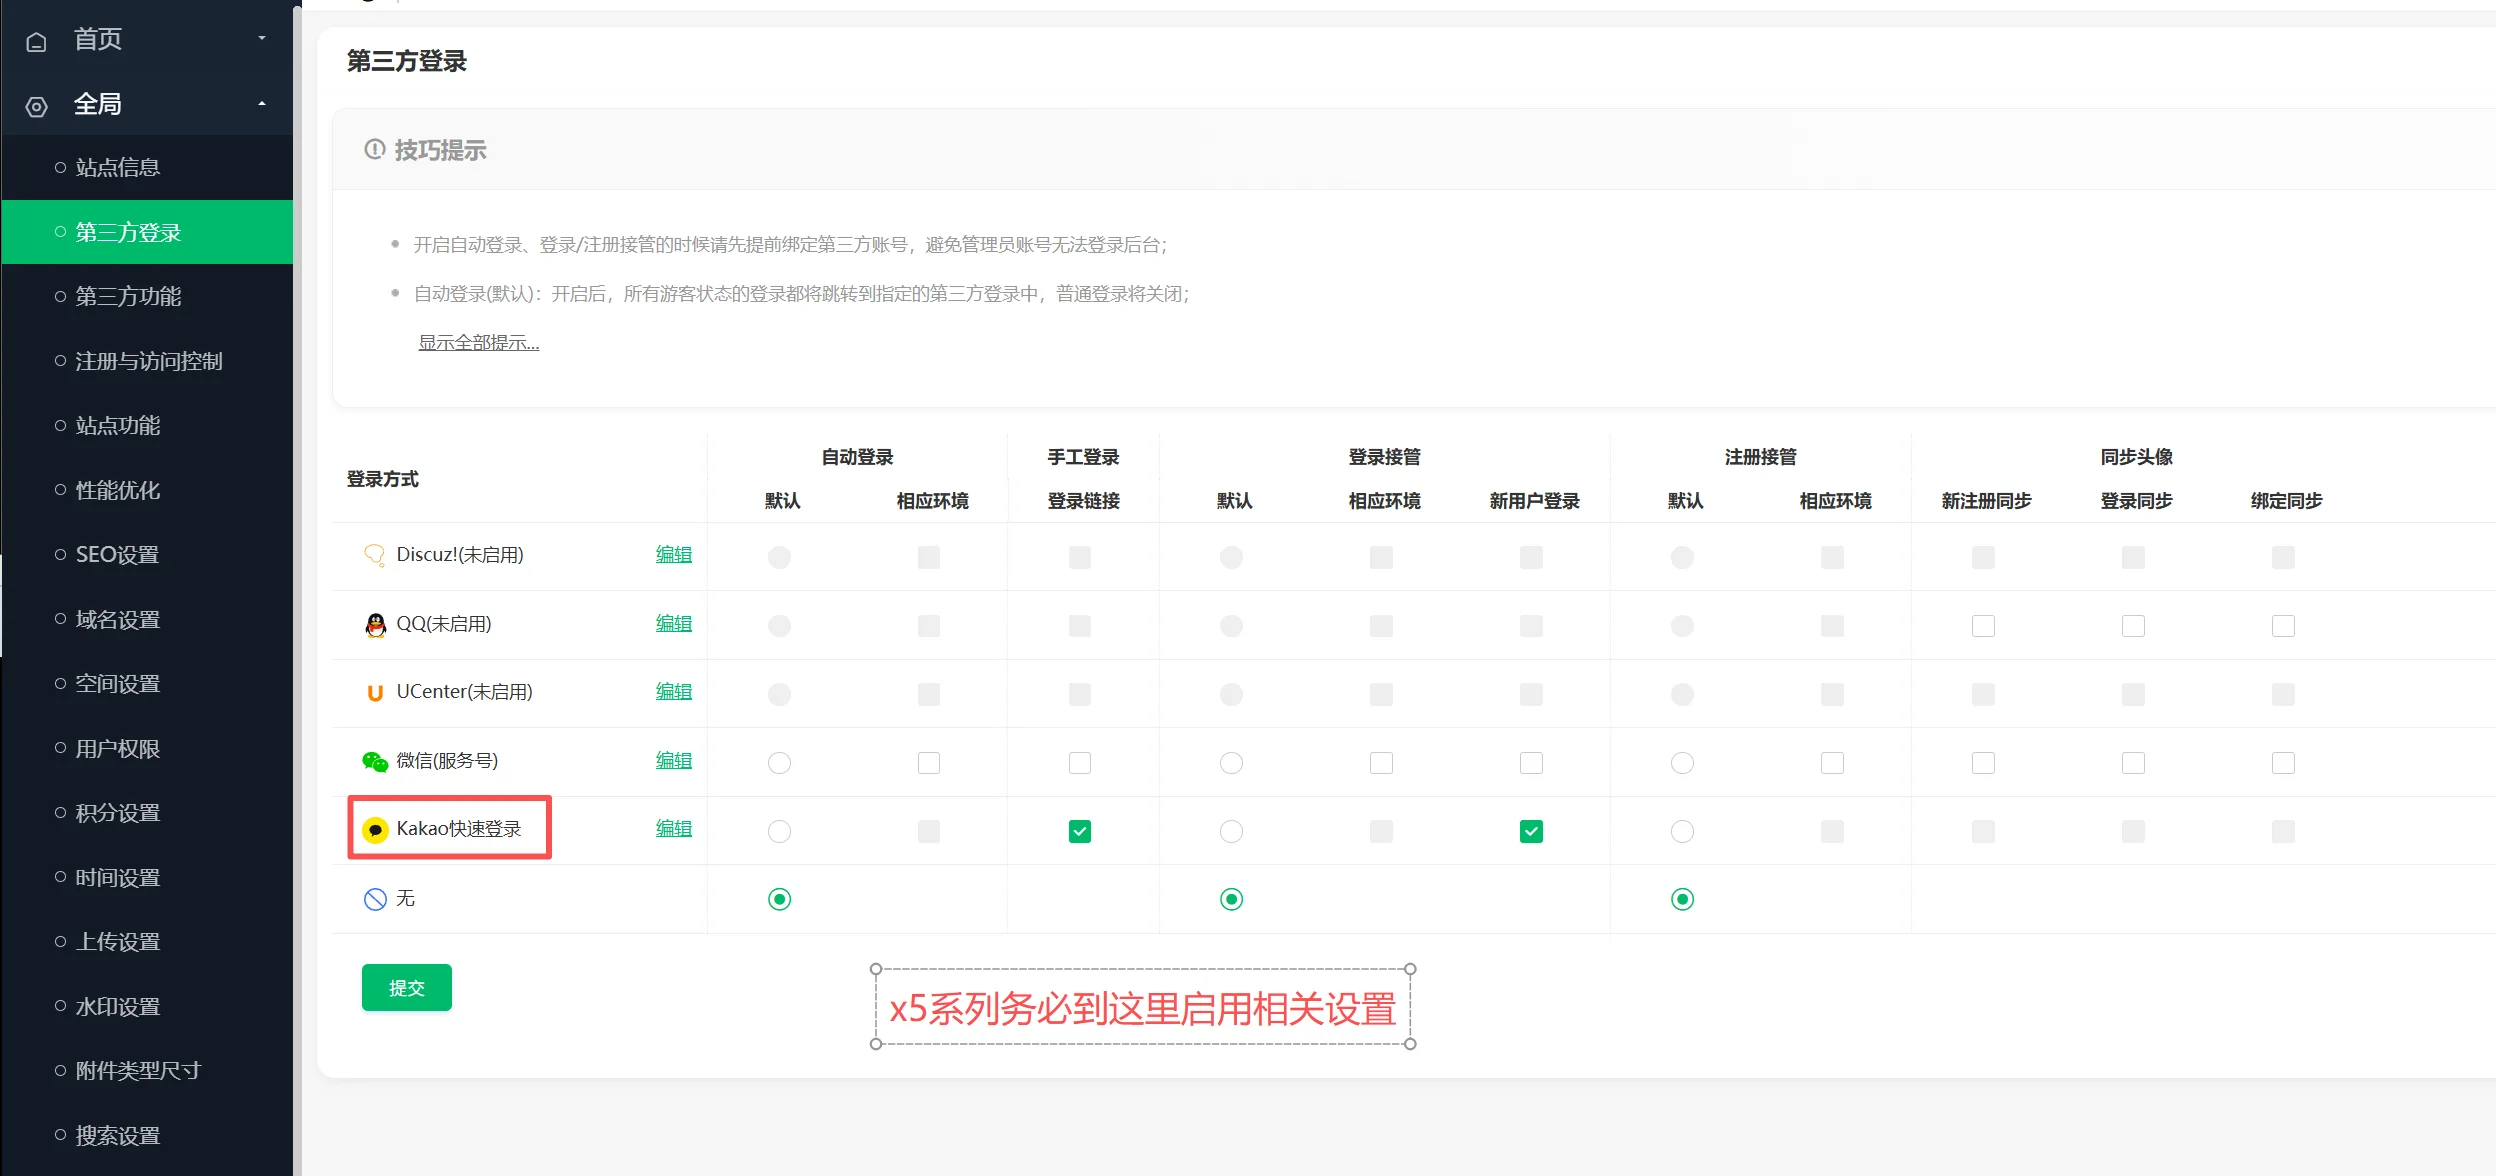Check 微信 新用户登录 checkbox
Image resolution: width=2496 pixels, height=1176 pixels.
[x=1531, y=763]
